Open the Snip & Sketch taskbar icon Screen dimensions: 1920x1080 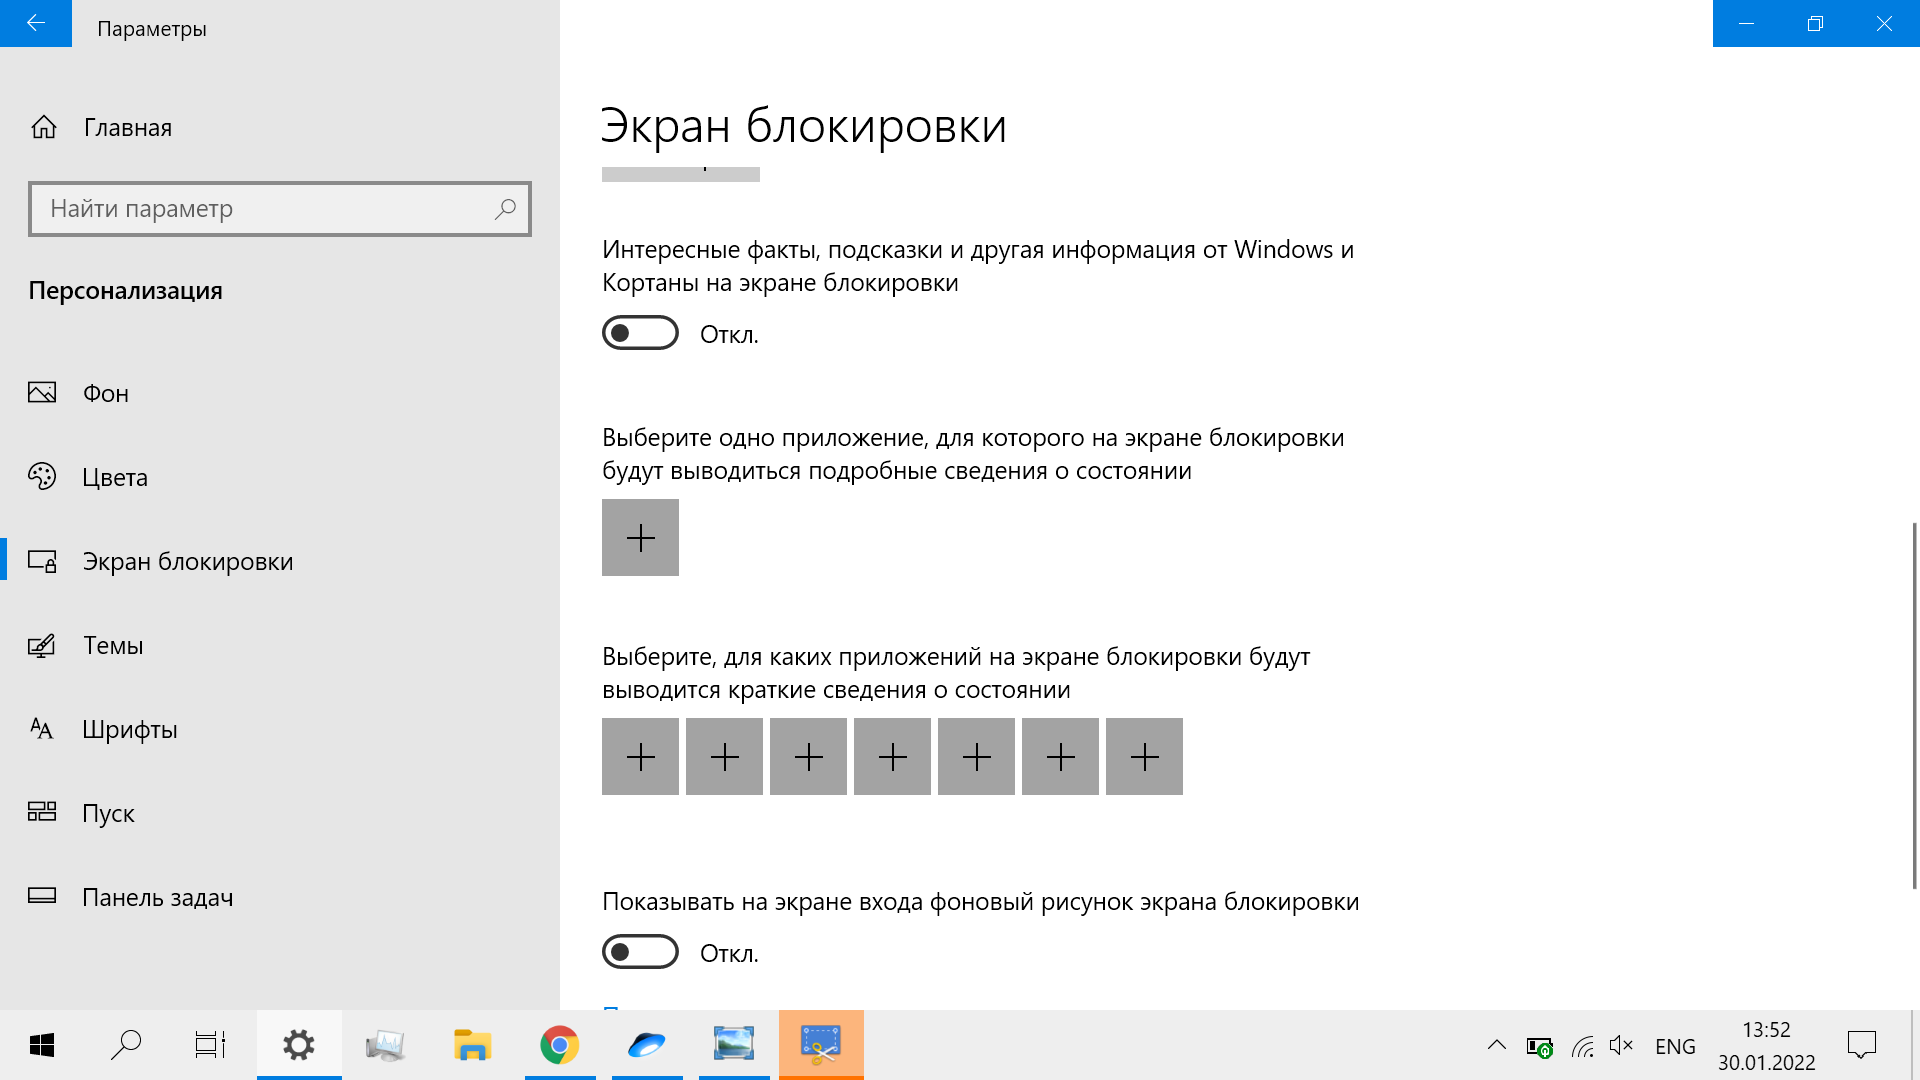point(821,1045)
